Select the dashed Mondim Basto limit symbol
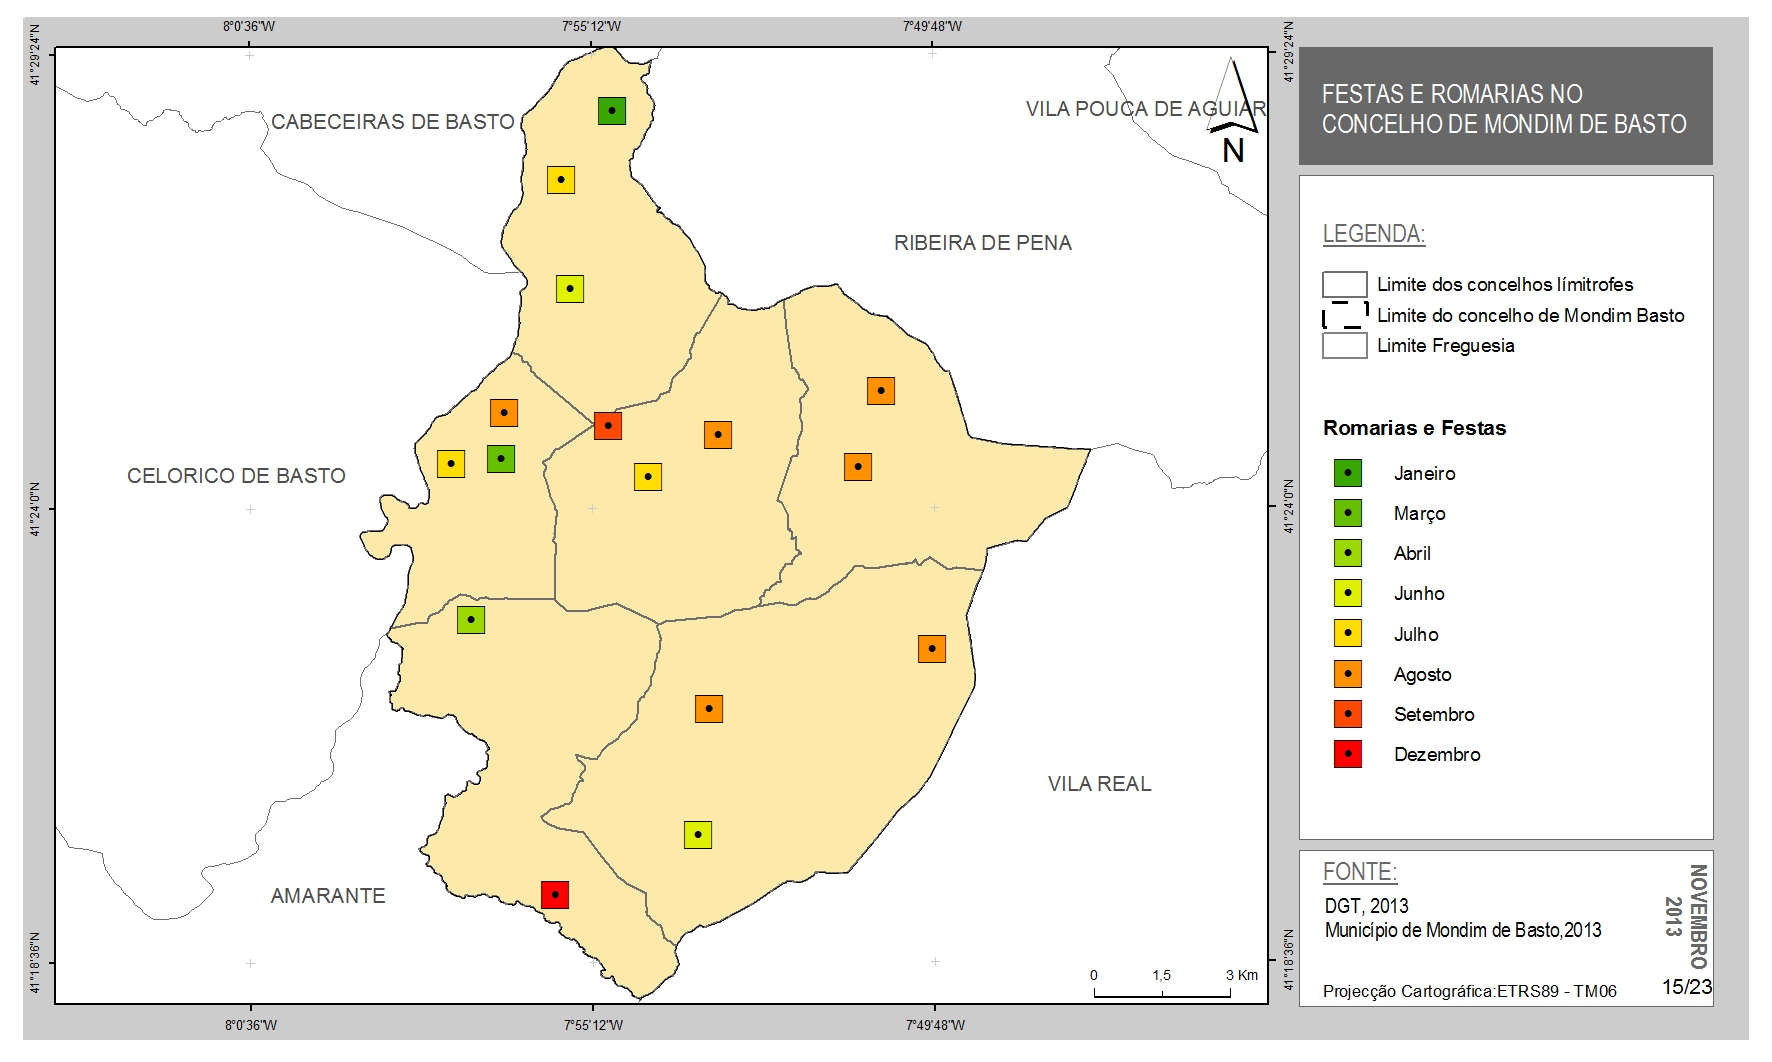The image size is (1772, 1062). click(1345, 315)
